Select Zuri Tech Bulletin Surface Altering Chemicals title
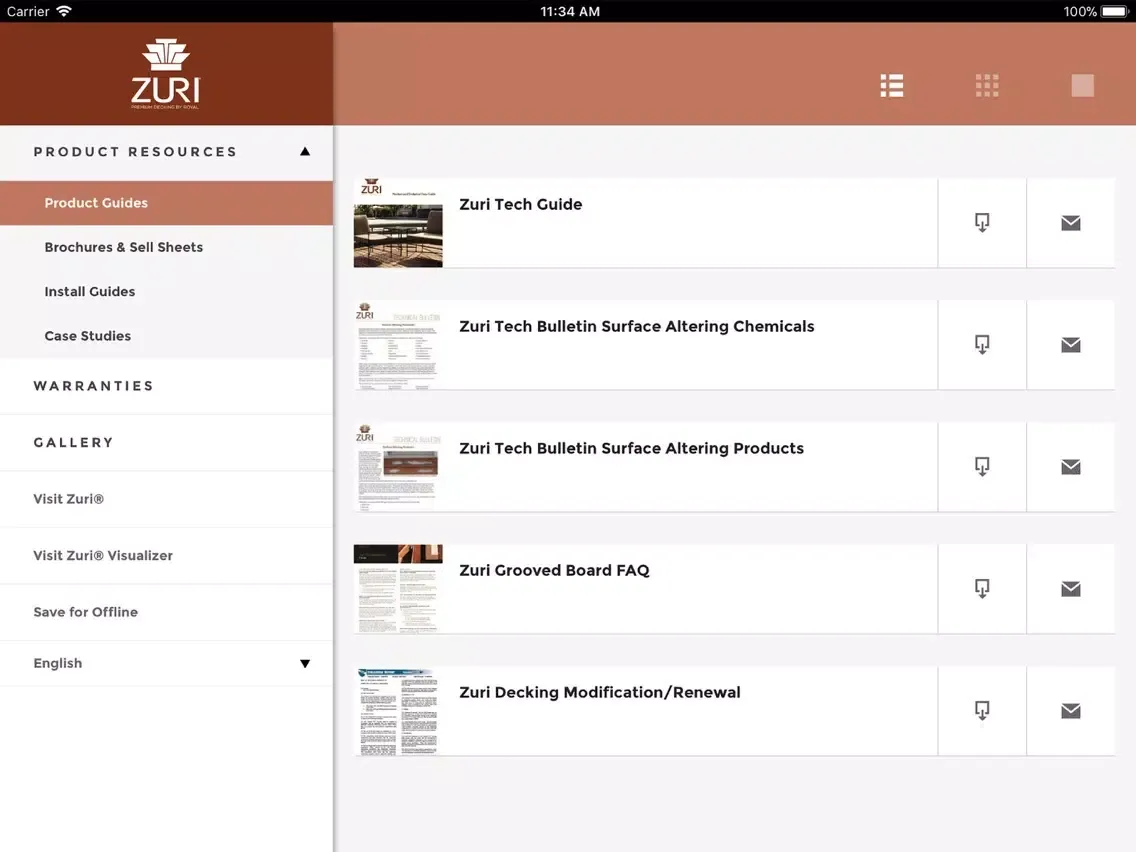 [636, 326]
